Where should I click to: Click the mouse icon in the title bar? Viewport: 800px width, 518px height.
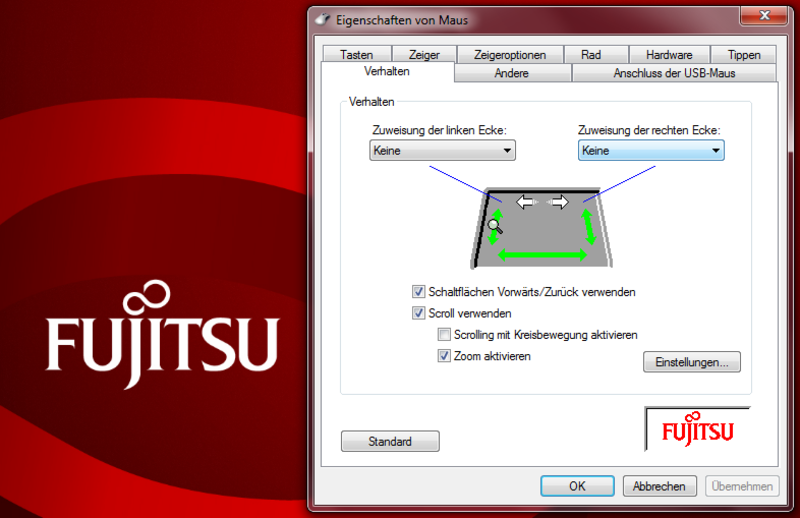(322, 19)
